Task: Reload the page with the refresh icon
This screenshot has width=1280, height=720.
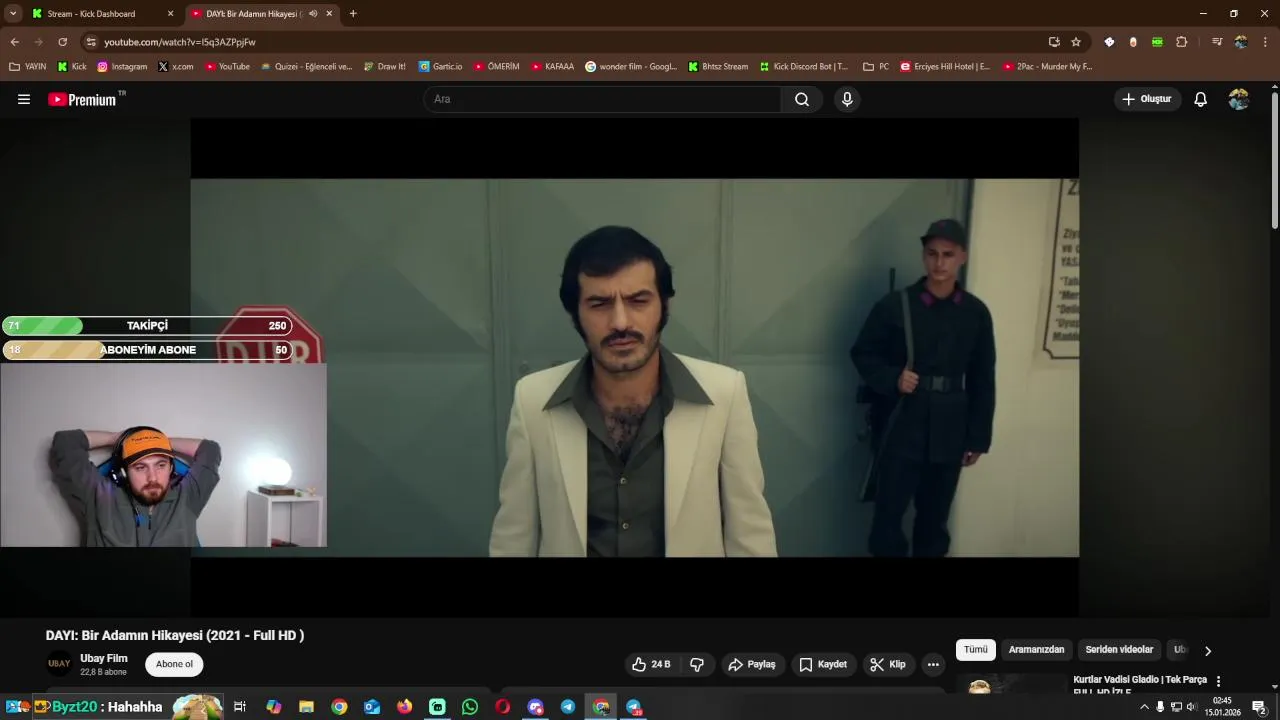Action: pyautogui.click(x=62, y=42)
